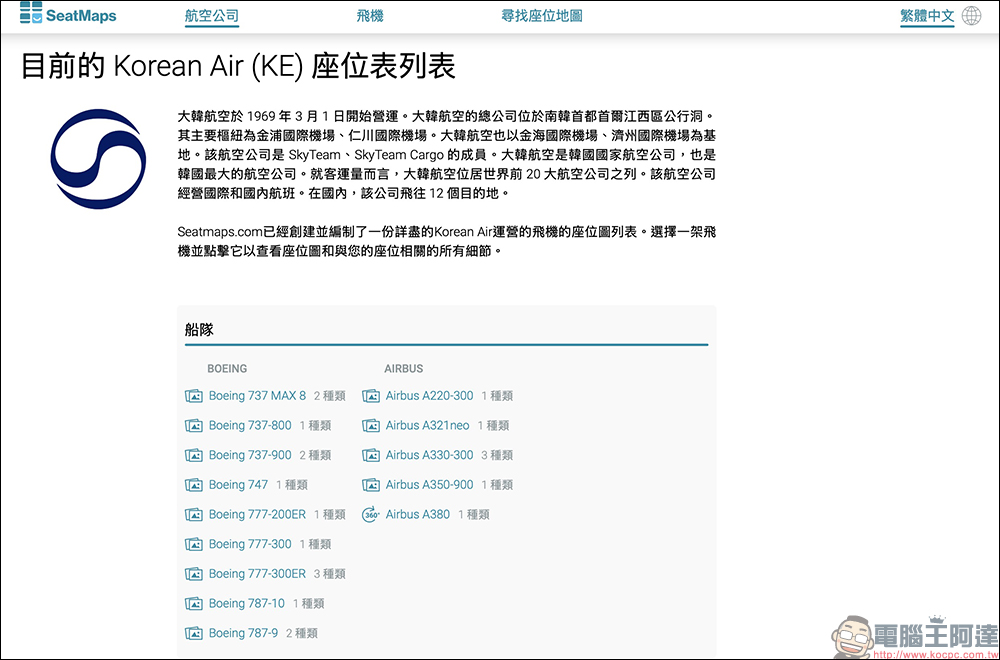
Task: Click the 船隊 section heading
Action: pyautogui.click(x=200, y=330)
